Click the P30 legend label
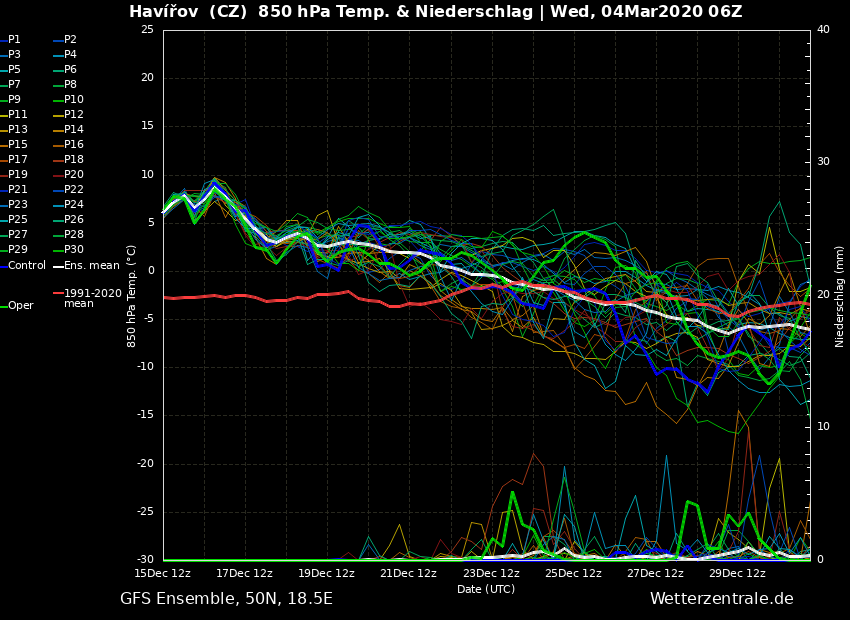Image resolution: width=850 pixels, height=620 pixels. [73, 250]
